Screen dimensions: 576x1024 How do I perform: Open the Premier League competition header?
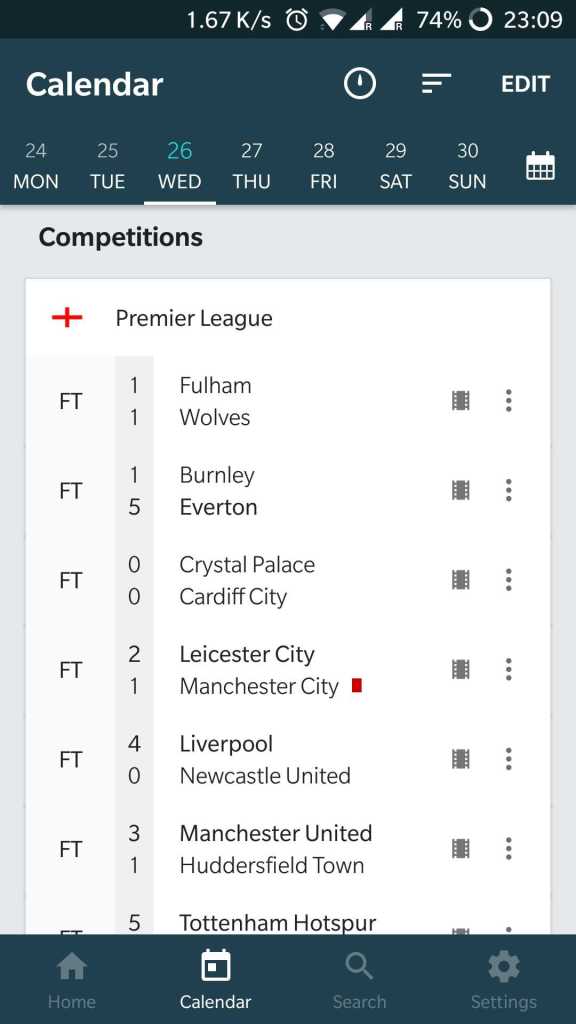[x=288, y=318]
